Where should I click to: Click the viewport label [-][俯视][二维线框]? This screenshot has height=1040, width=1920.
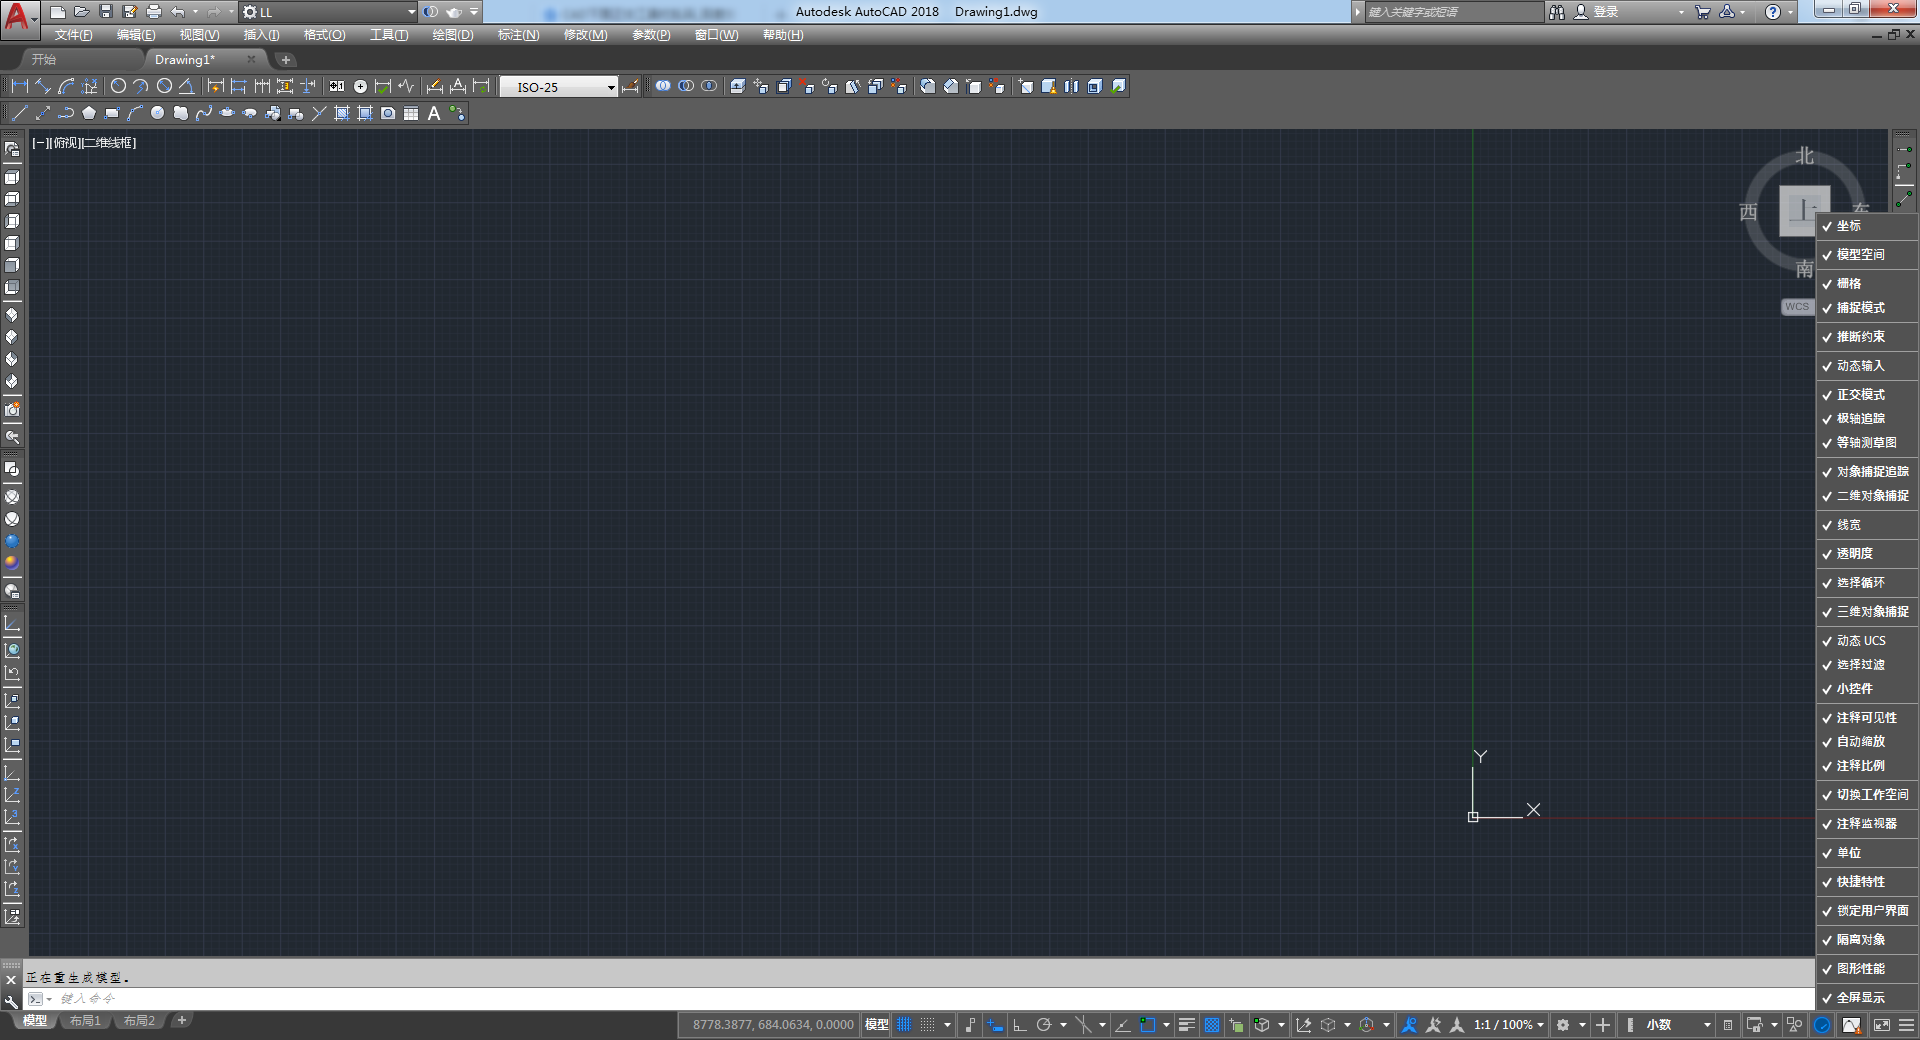click(x=84, y=143)
